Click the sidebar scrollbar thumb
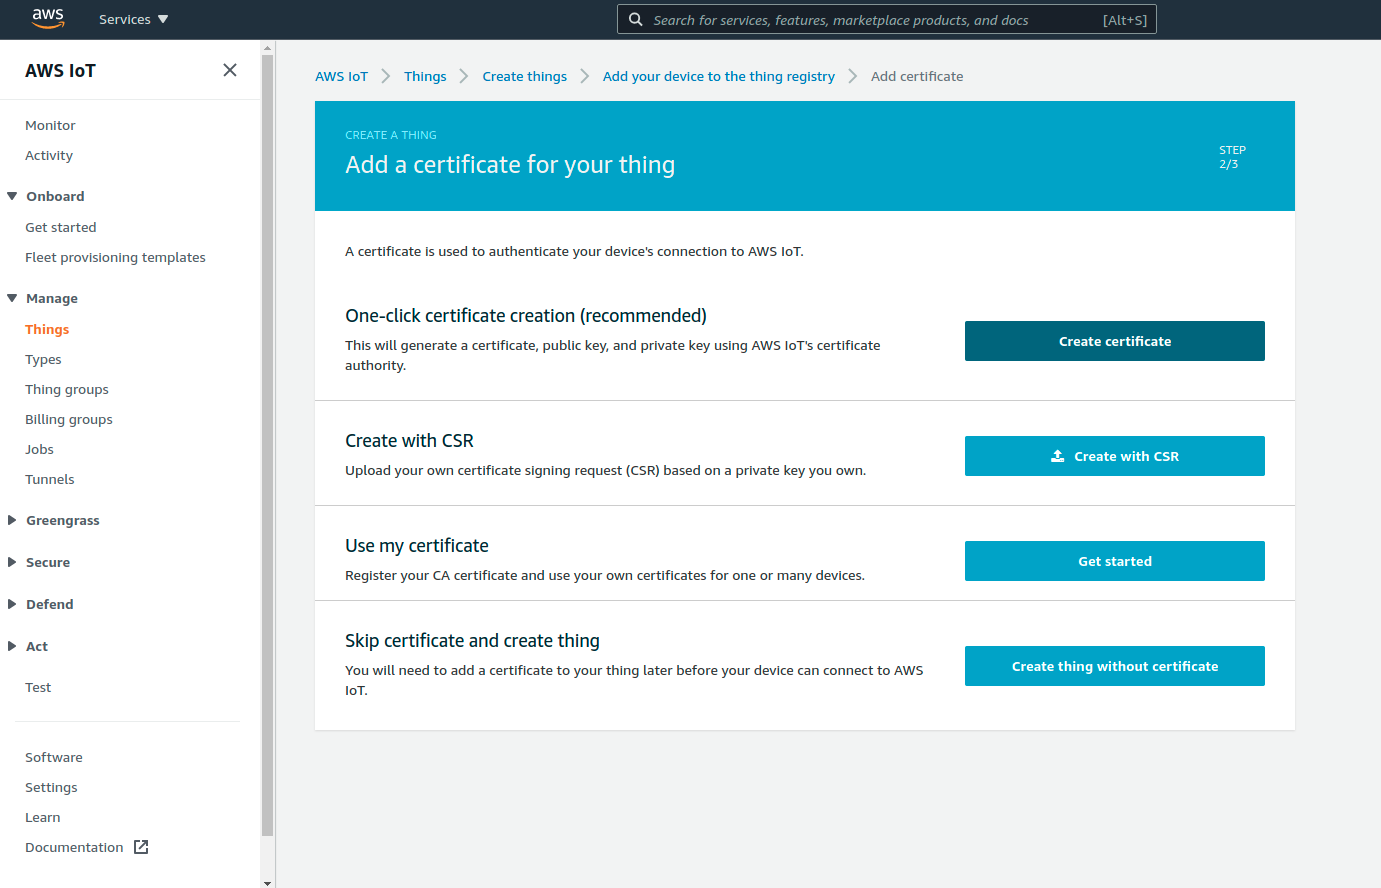This screenshot has width=1381, height=888. (x=267, y=445)
